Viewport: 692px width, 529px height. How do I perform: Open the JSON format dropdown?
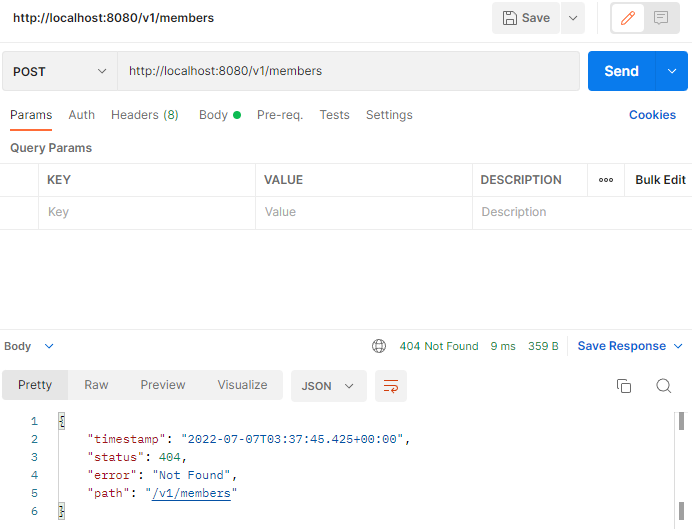tap(329, 386)
